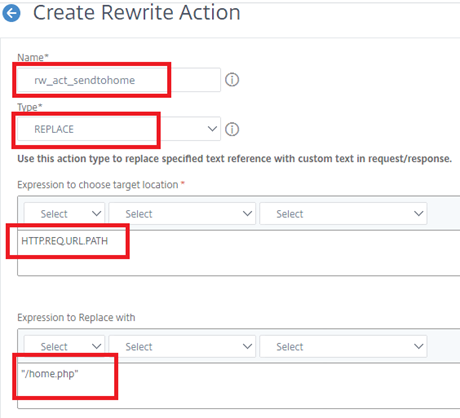The height and width of the screenshot is (418, 460).
Task: Open second Select dropdown under target location
Action: pos(182,214)
